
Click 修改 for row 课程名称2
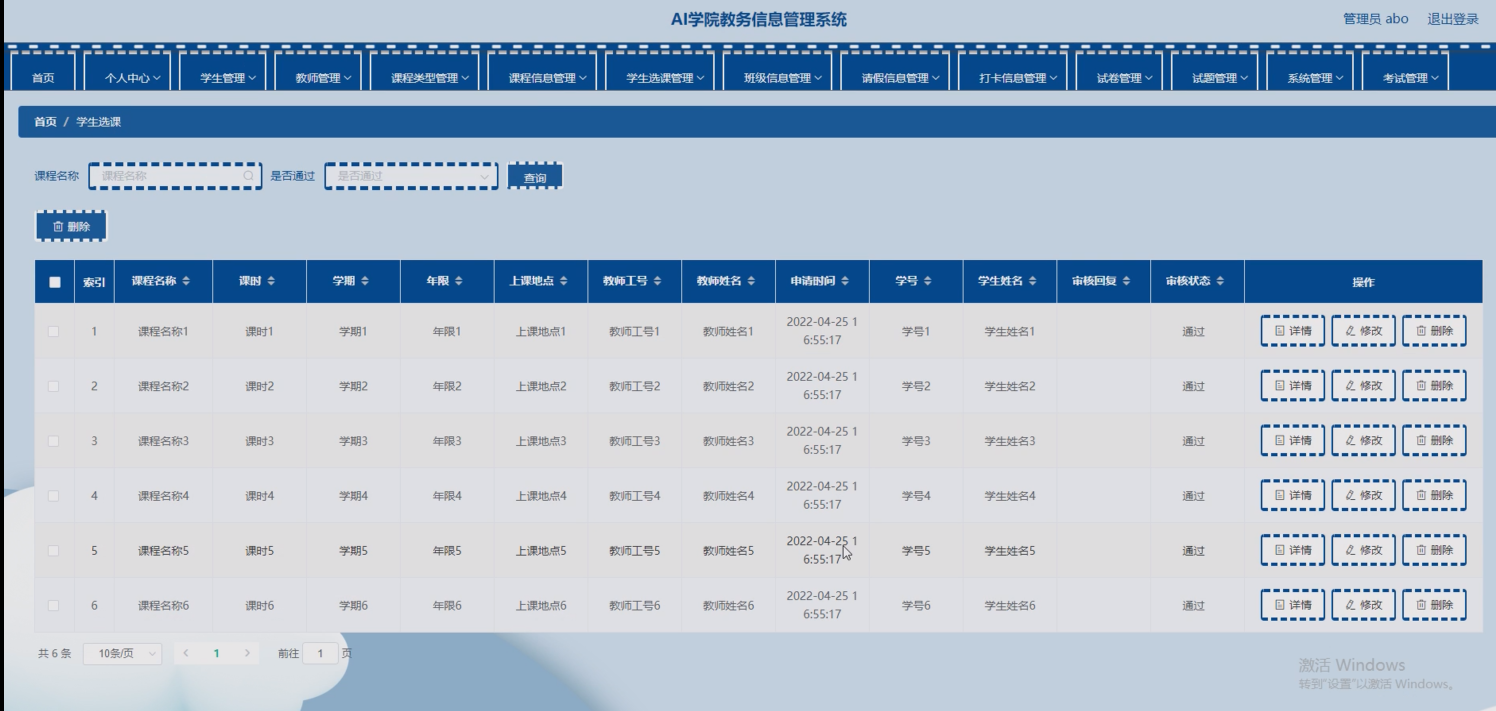tap(1363, 386)
